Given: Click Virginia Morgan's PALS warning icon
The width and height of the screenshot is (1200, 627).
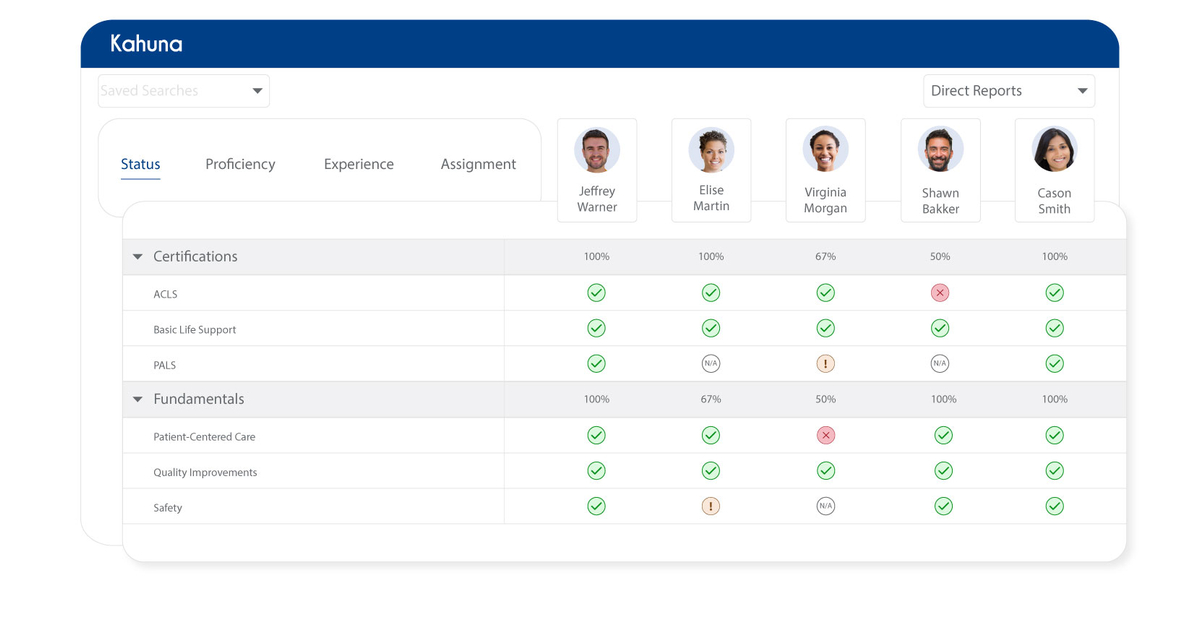Looking at the screenshot, I should click(825, 363).
